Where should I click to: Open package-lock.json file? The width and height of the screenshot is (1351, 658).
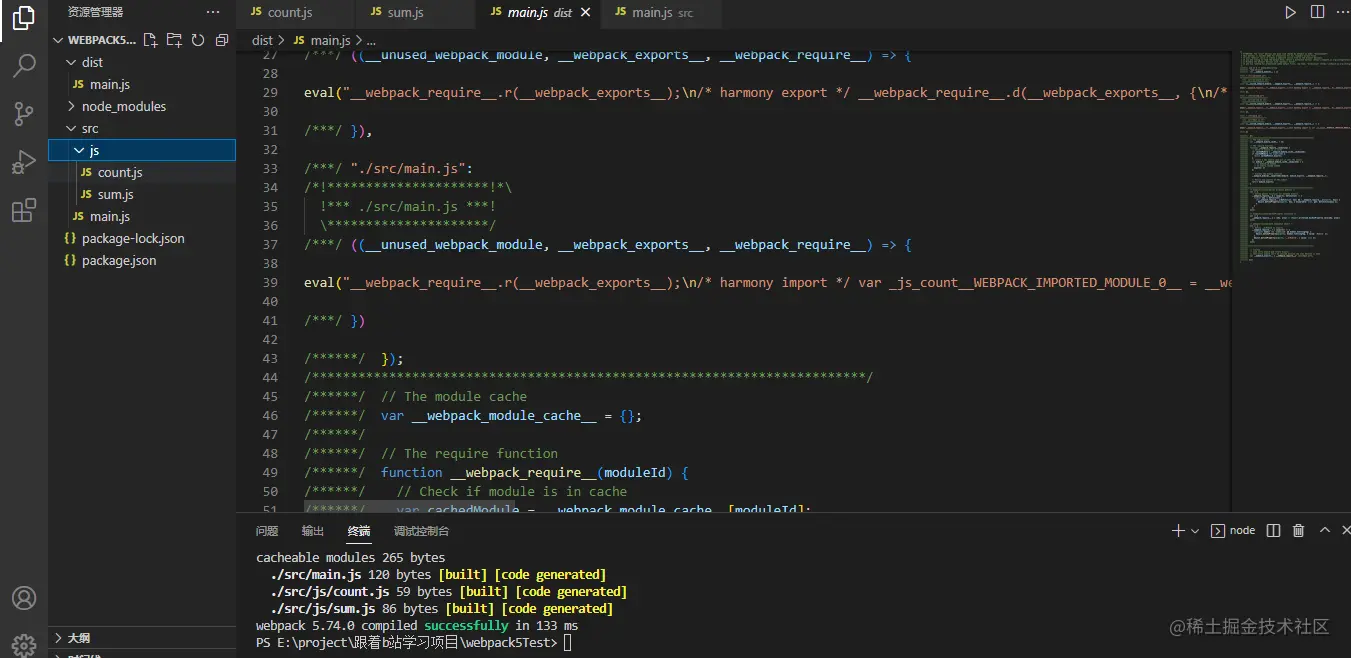(x=142, y=238)
